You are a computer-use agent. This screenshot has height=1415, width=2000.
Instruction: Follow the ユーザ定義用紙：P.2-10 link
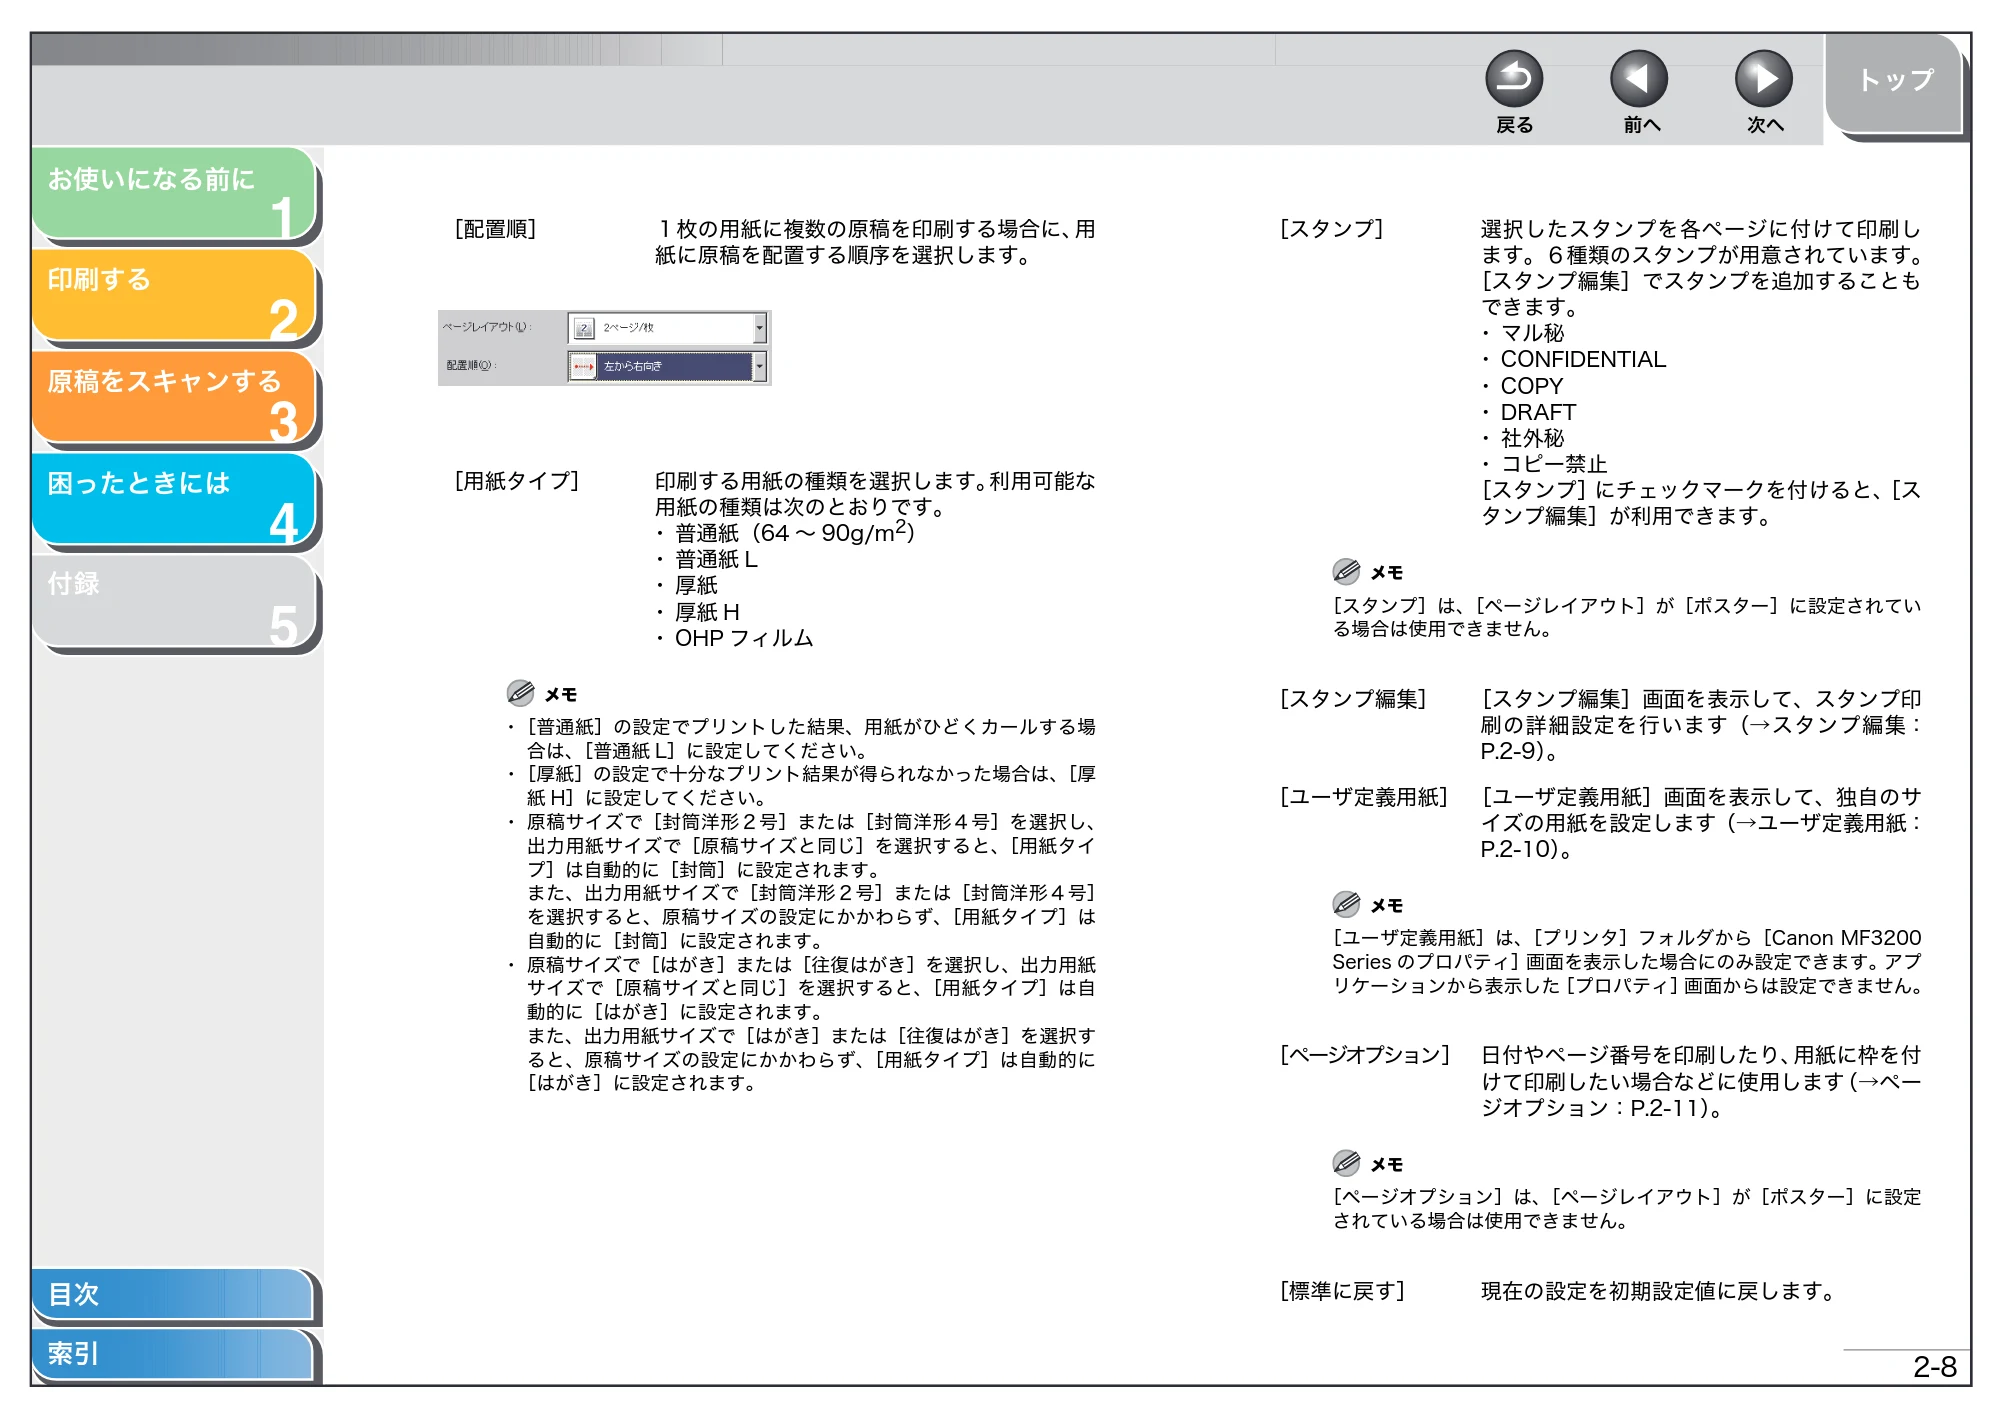coord(1700,835)
